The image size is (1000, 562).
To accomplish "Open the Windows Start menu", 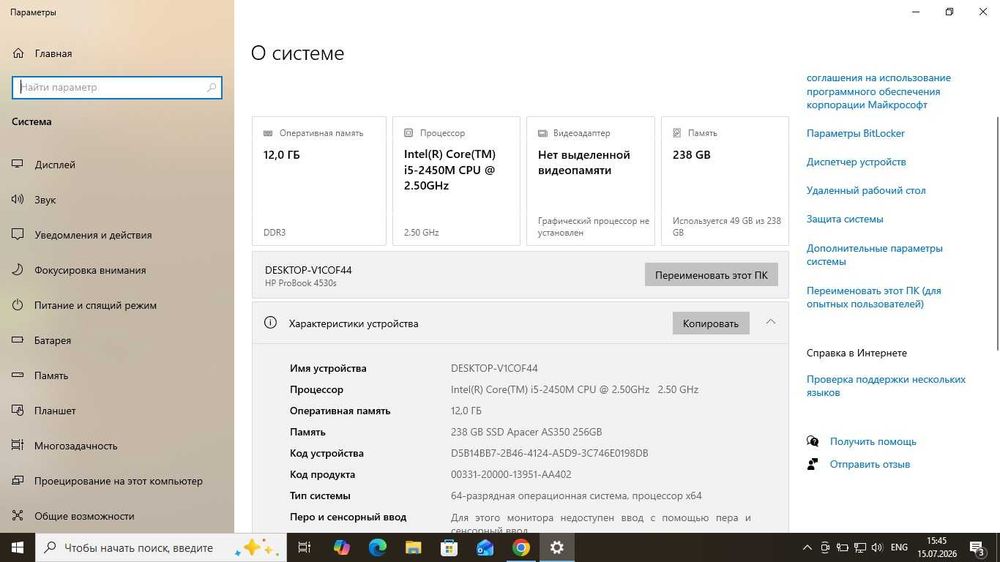I will (17, 547).
